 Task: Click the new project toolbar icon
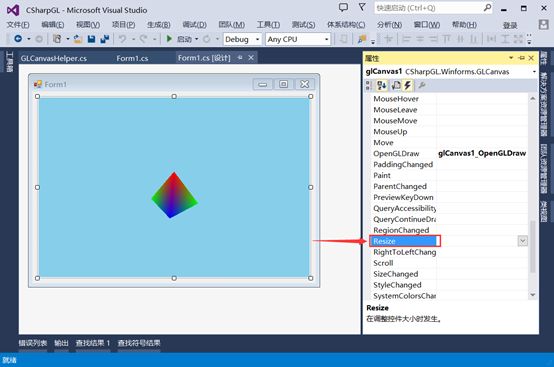point(57,39)
